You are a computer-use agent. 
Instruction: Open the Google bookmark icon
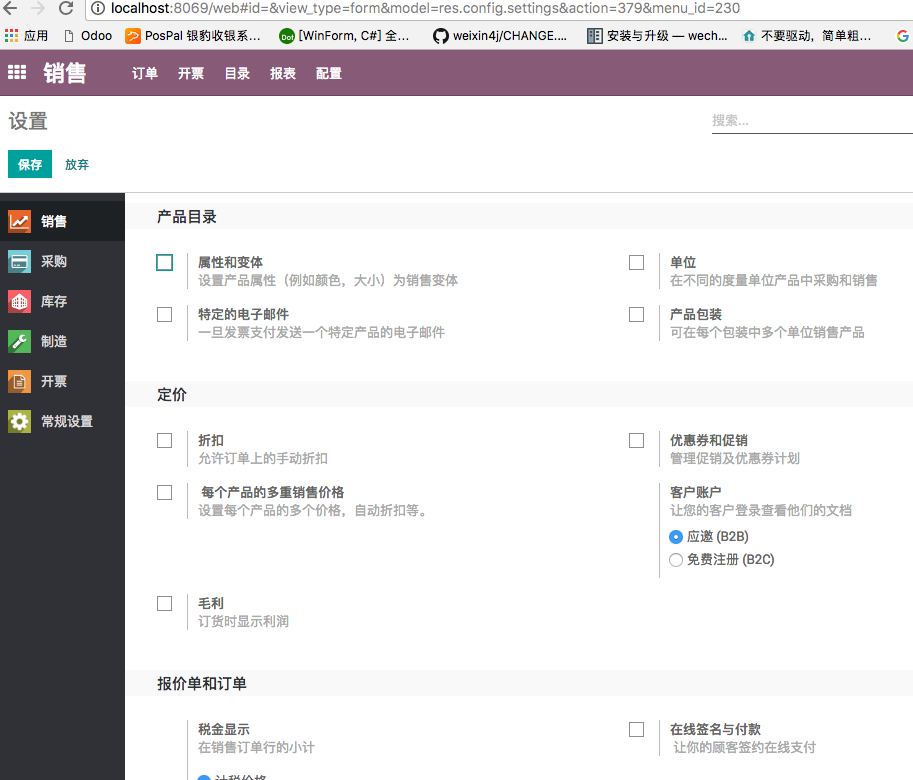903,36
